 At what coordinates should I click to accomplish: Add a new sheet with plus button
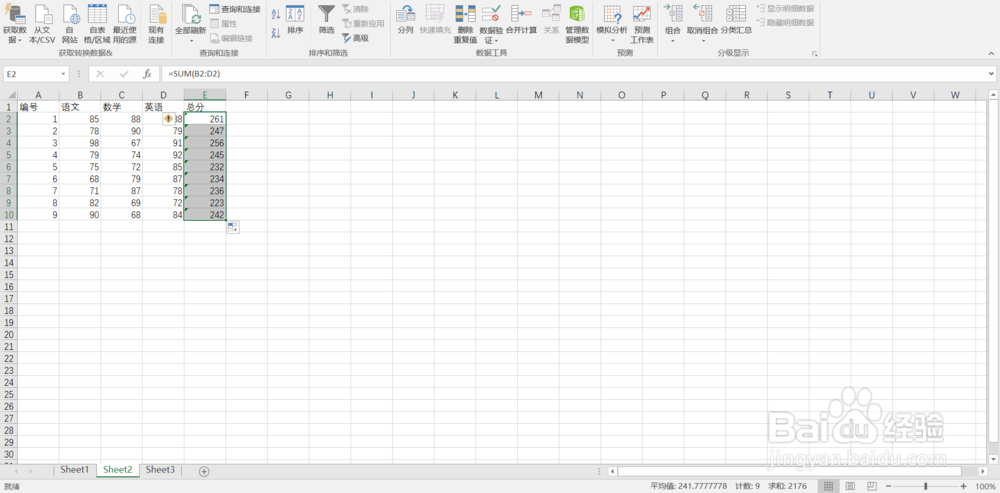204,471
